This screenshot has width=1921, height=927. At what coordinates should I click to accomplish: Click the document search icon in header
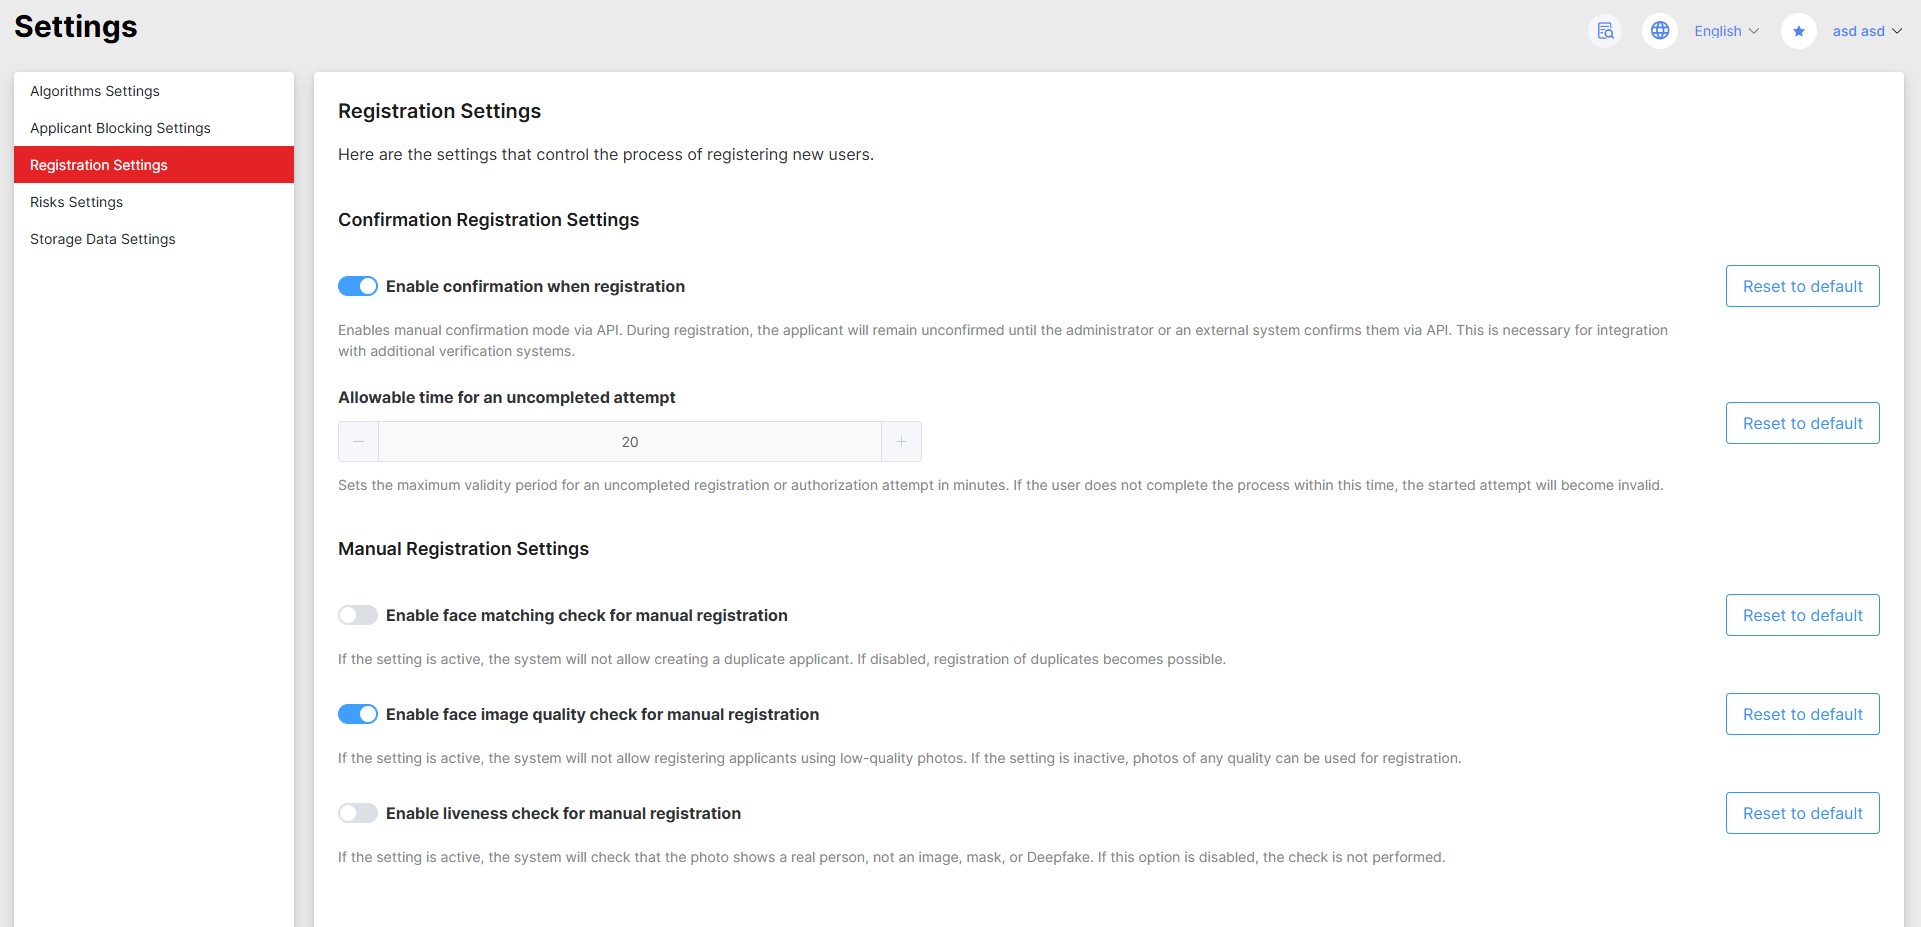click(x=1605, y=31)
